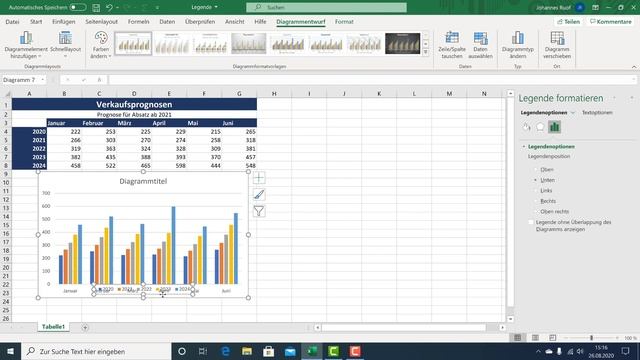640x360 pixels.
Task: Open the Mail app from taskbar
Action: click(290, 351)
